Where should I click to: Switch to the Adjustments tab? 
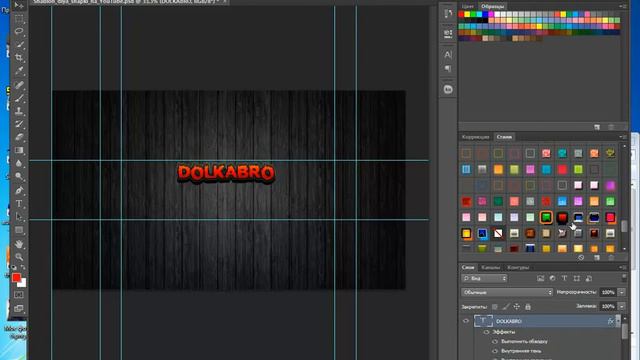(476, 137)
